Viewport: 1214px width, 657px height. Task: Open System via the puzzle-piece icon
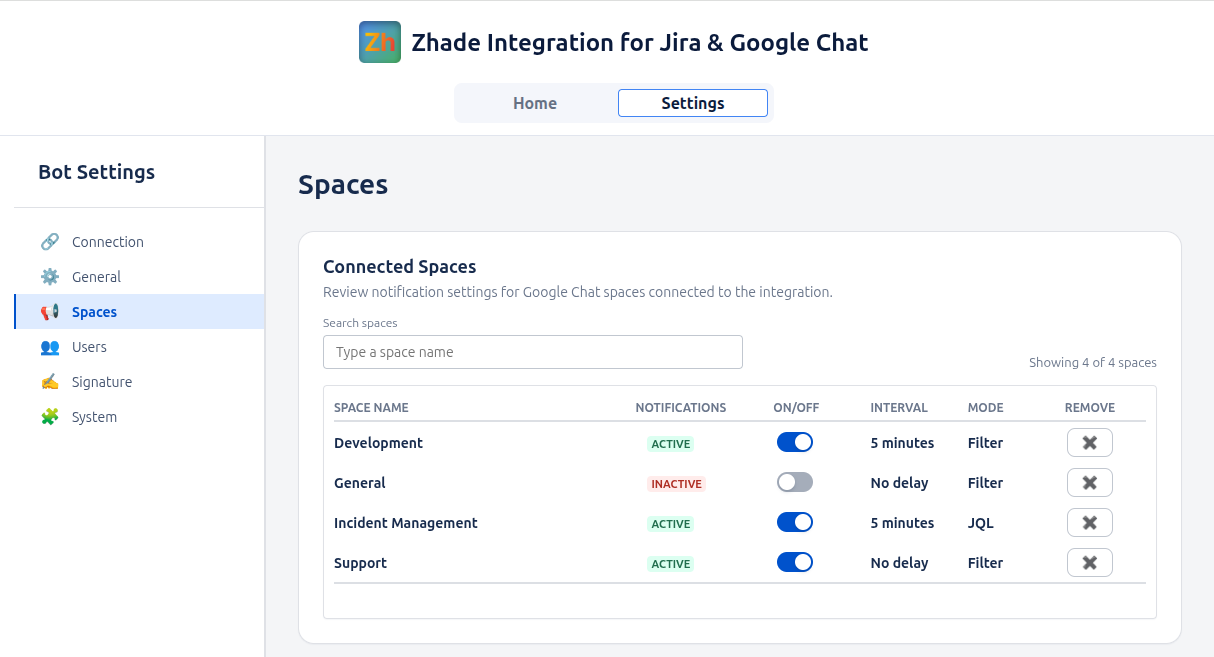pyautogui.click(x=50, y=417)
